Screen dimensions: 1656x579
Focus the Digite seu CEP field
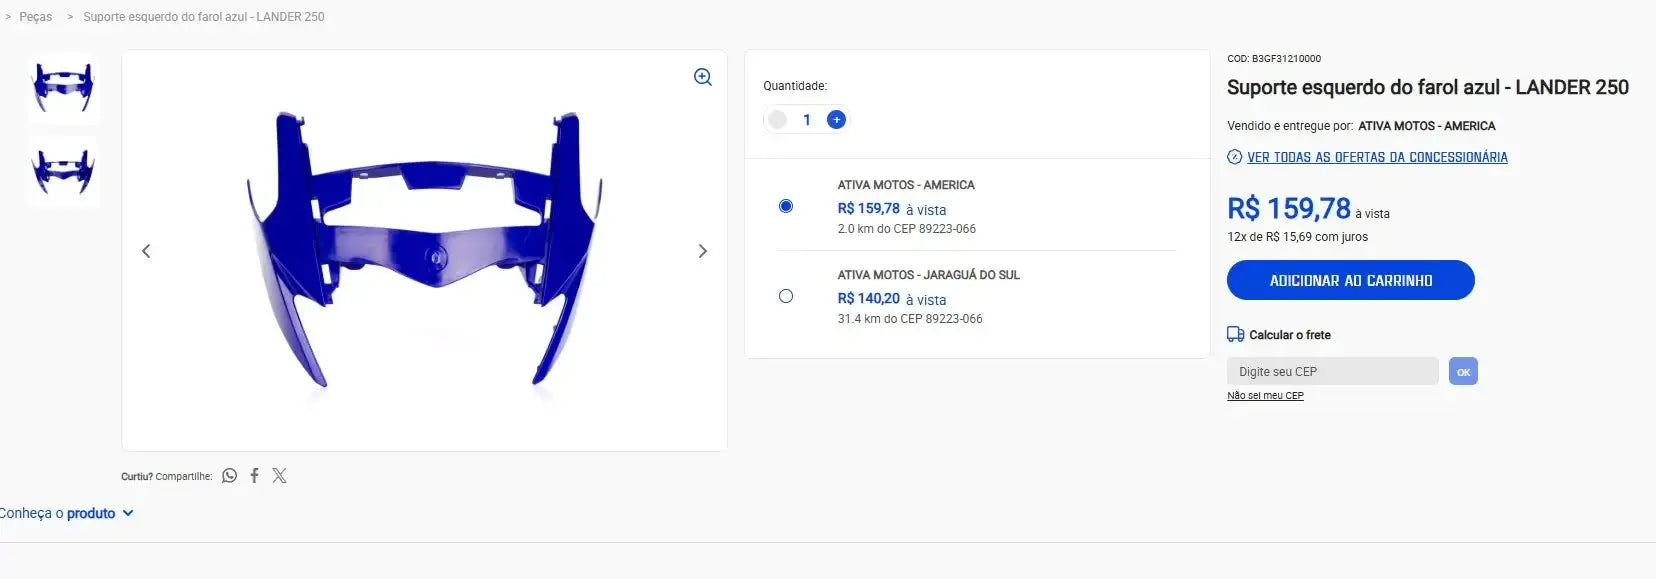(x=1332, y=371)
